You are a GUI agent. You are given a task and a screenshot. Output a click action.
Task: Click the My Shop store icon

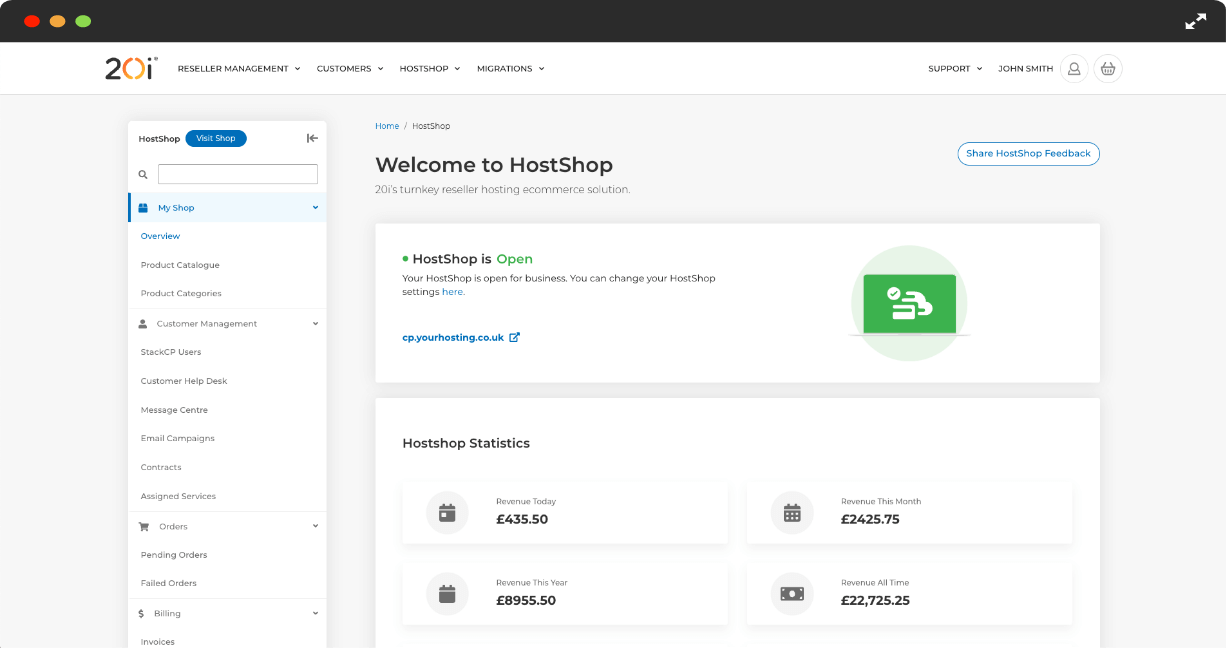click(x=143, y=208)
